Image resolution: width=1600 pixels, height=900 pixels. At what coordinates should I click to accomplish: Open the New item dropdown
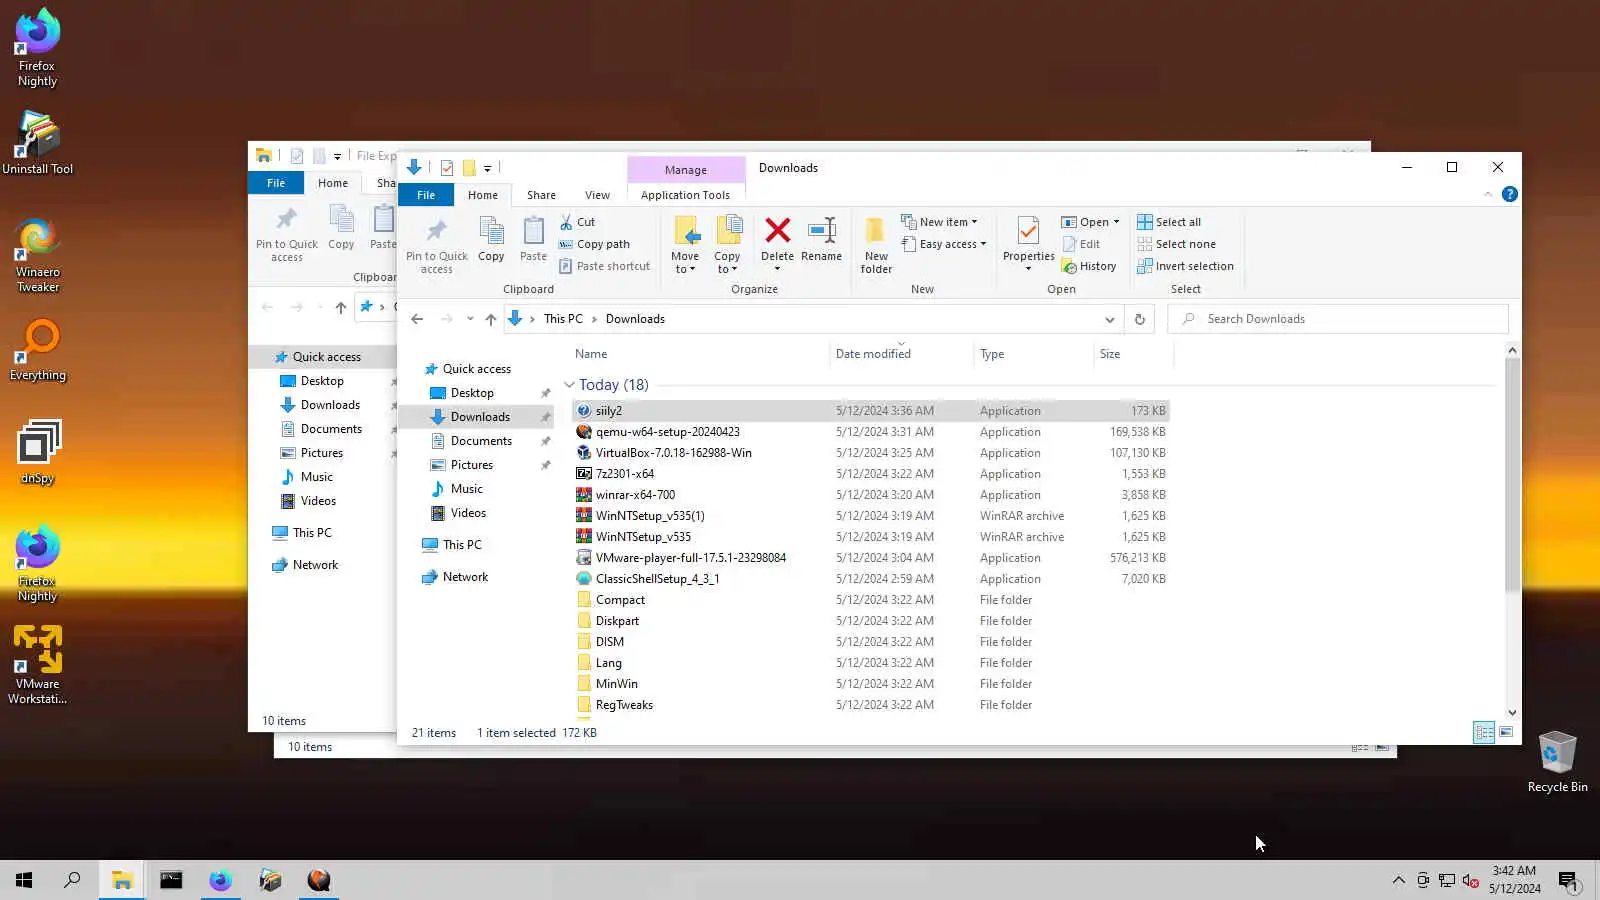click(940, 222)
